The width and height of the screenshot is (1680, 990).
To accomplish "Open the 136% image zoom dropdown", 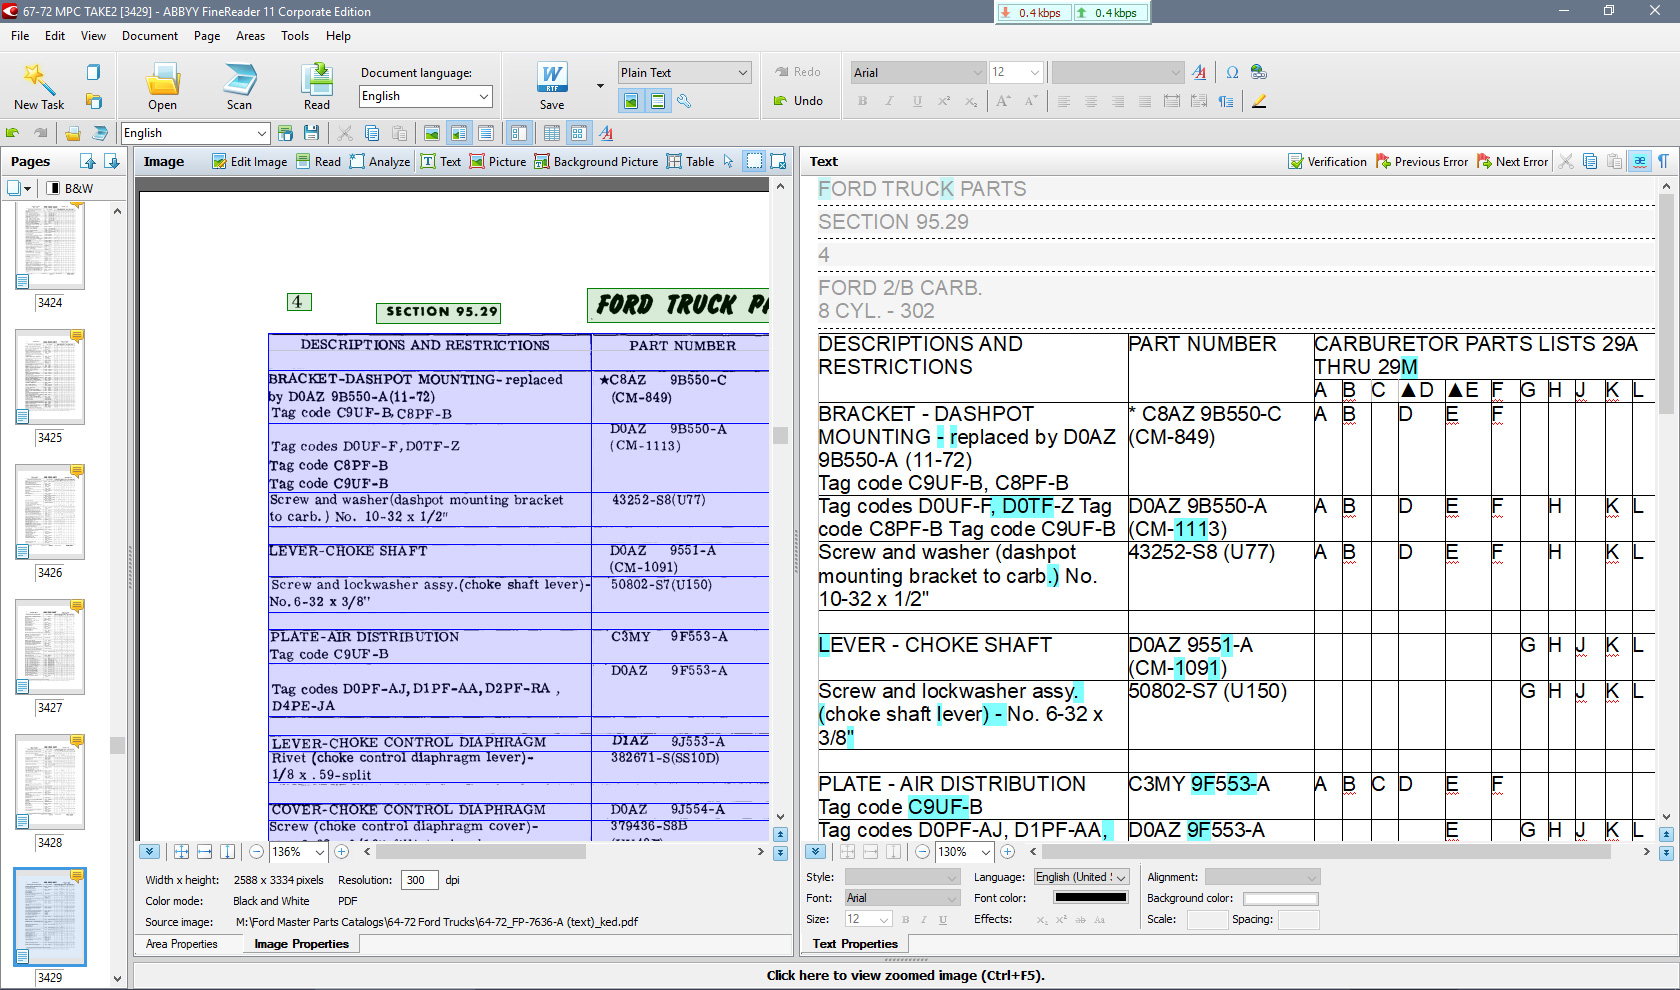I will pyautogui.click(x=298, y=852).
